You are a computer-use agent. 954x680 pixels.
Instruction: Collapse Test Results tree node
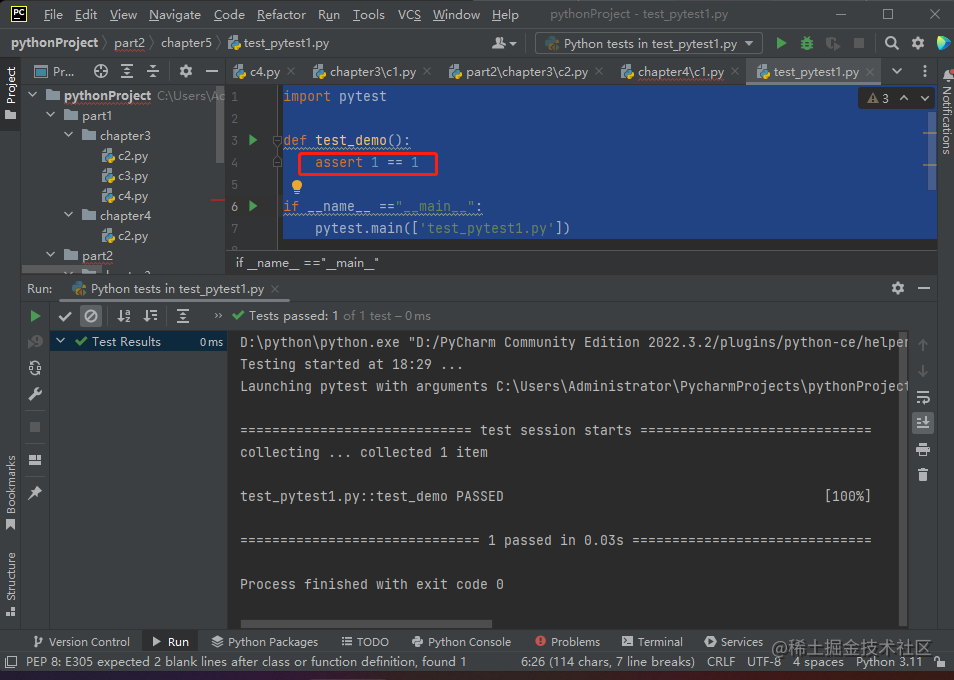pos(61,341)
